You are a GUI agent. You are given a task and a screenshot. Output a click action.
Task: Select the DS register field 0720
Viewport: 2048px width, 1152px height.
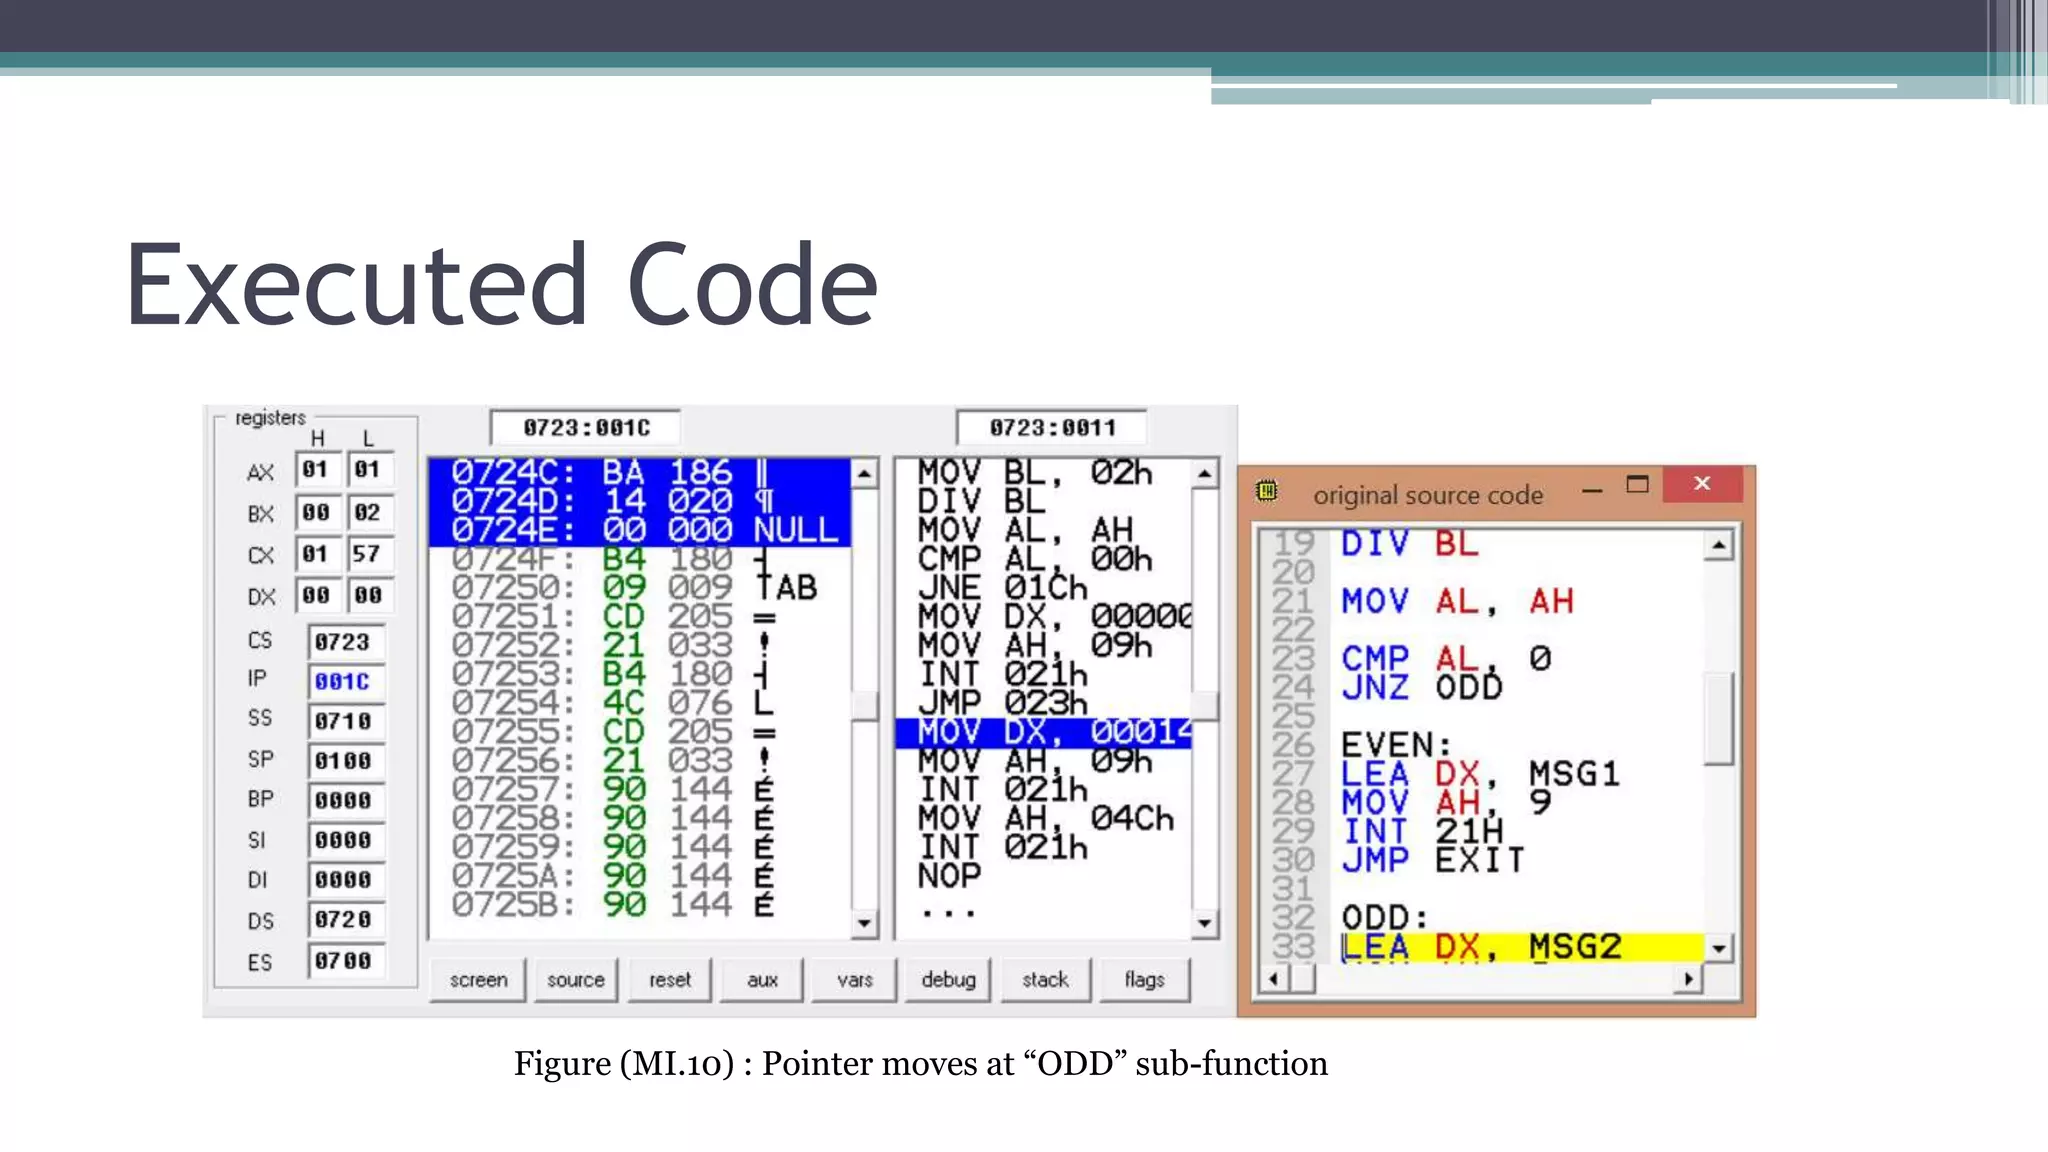[x=346, y=920]
